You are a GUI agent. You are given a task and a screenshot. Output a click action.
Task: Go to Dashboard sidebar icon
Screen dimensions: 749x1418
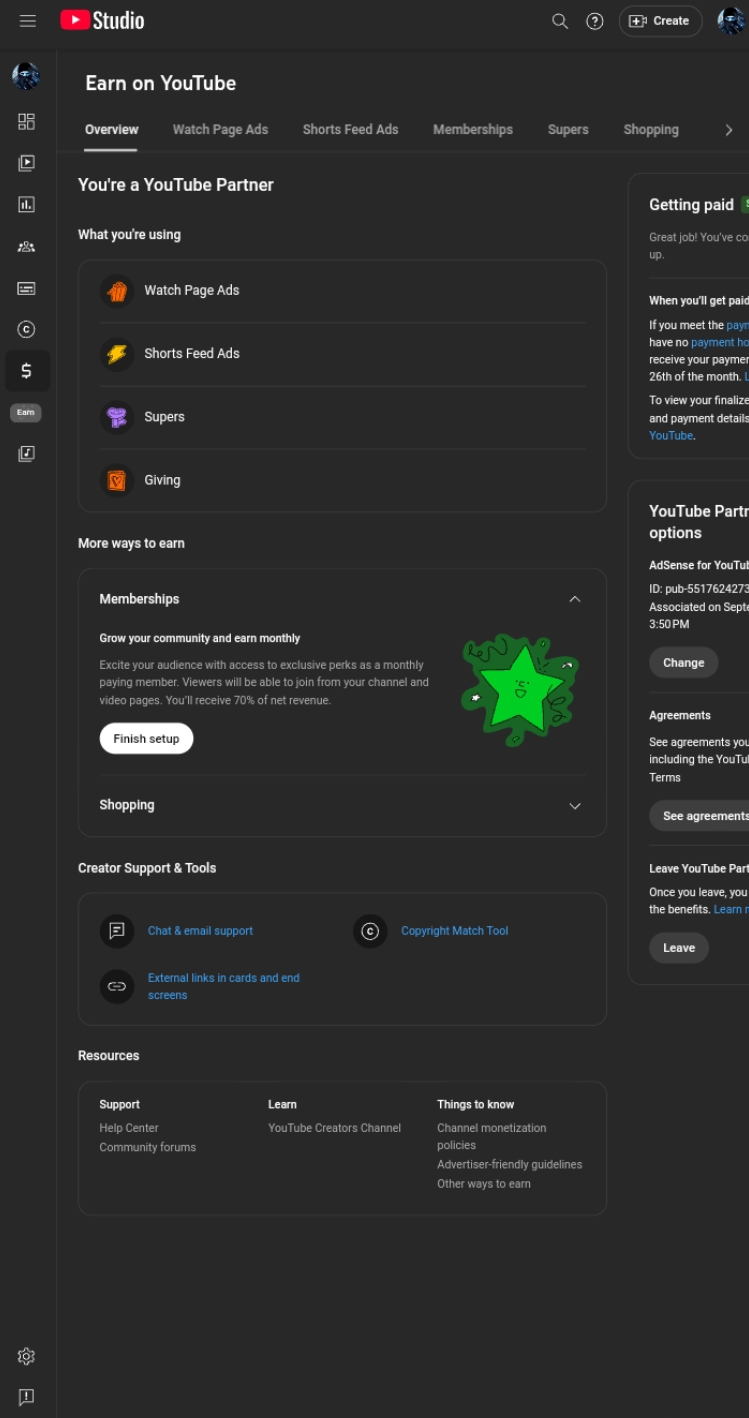point(26,121)
